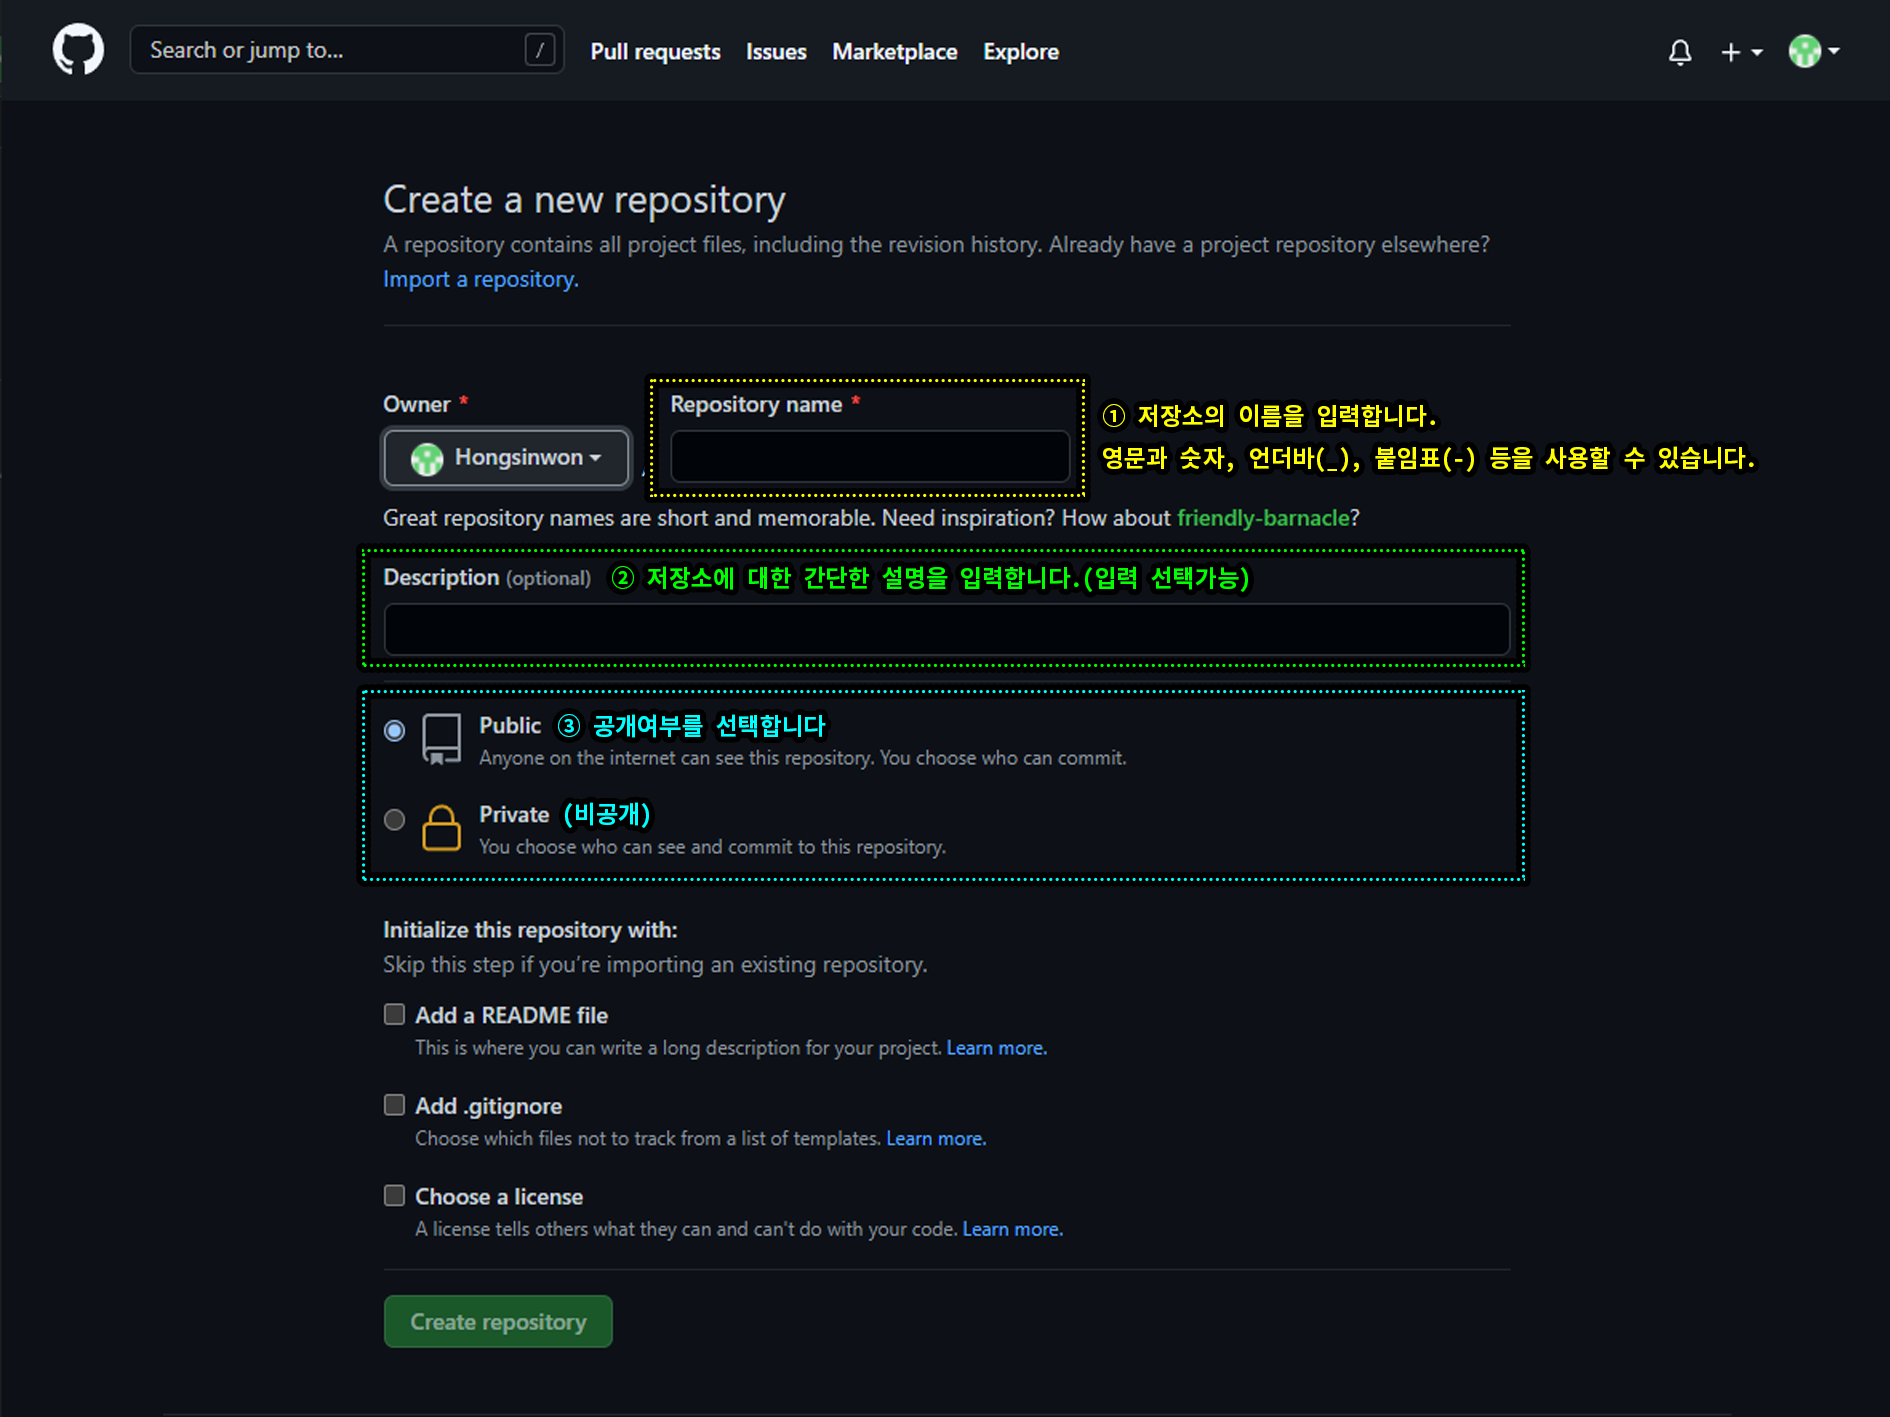1890x1417 pixels.
Task: Open the user avatar menu
Action: pos(1814,51)
